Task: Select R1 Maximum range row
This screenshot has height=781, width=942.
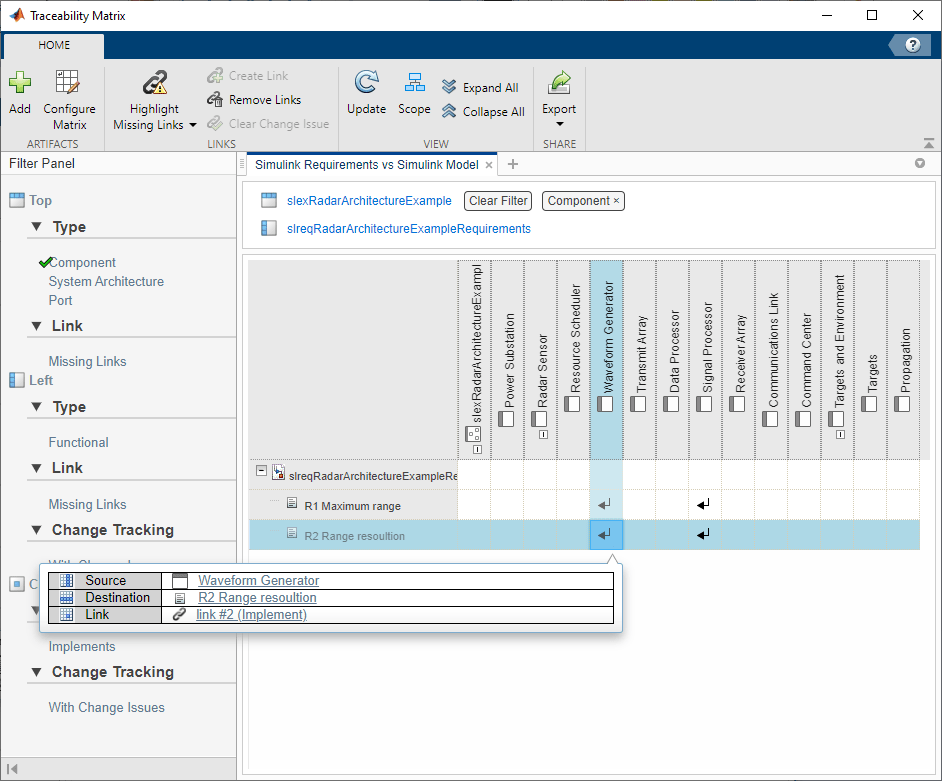Action: [x=353, y=506]
